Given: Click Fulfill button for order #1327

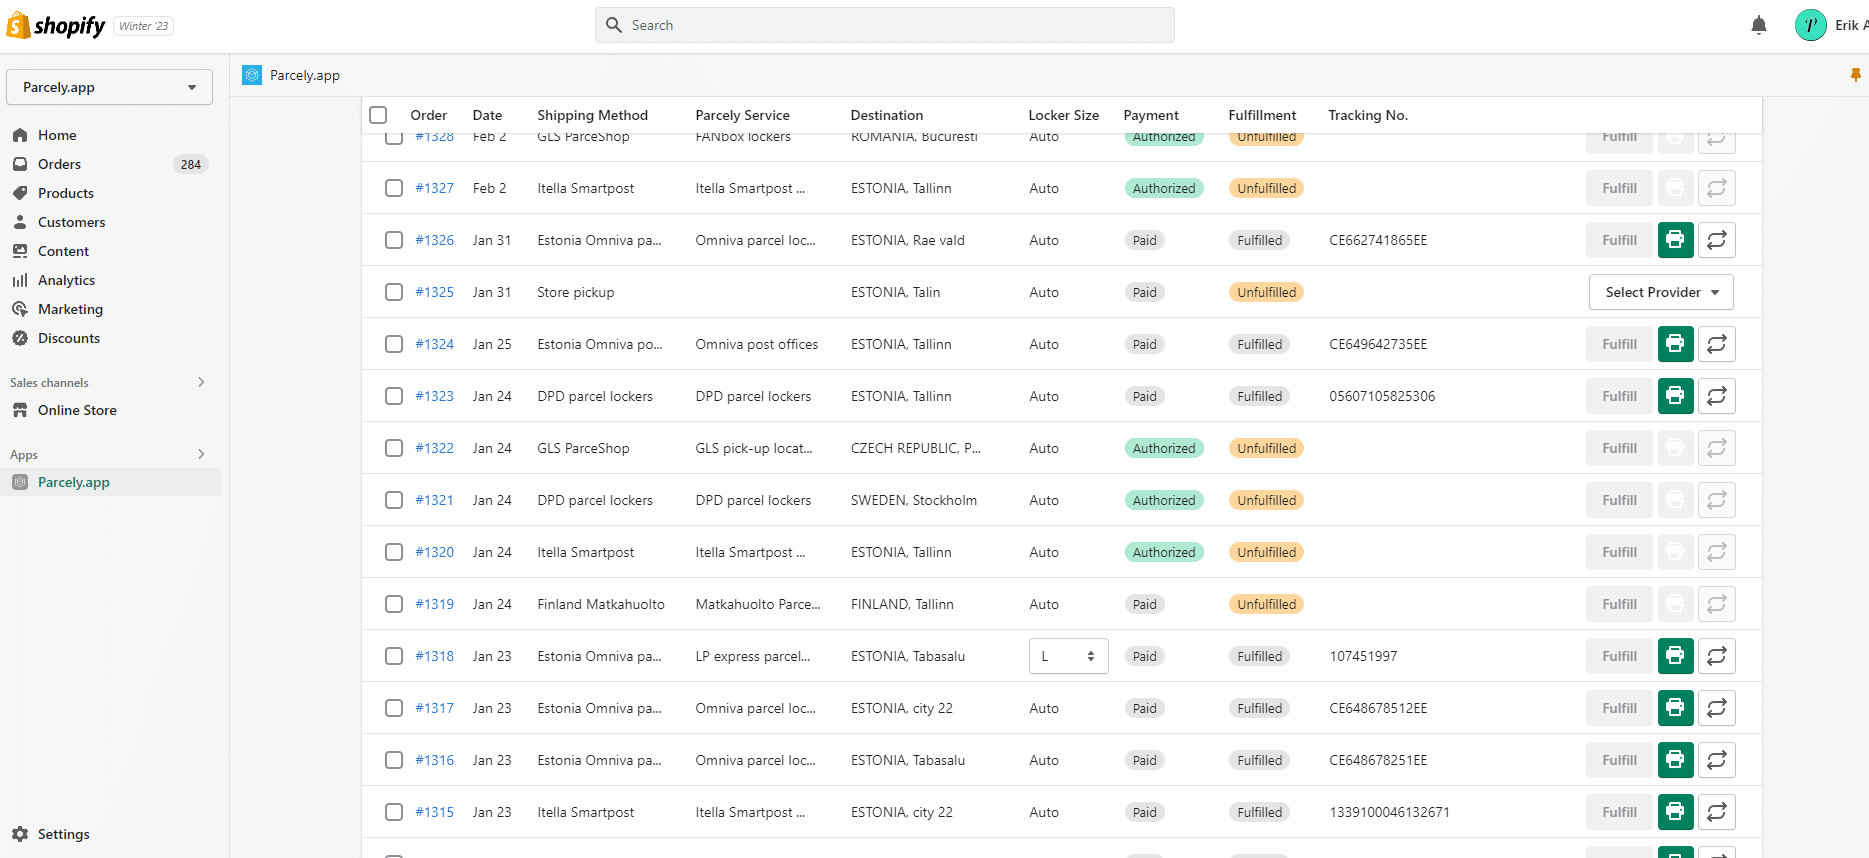Looking at the screenshot, I should pyautogui.click(x=1619, y=188).
